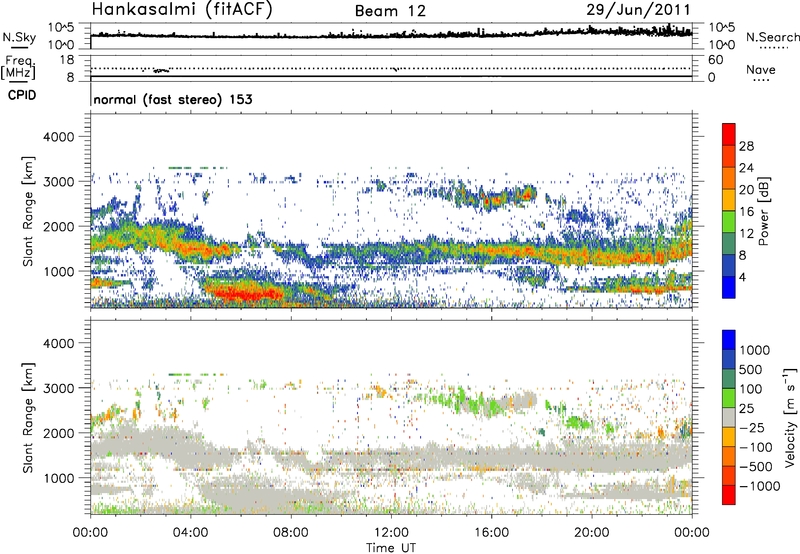The width and height of the screenshot is (800, 554).
Task: Click the Velocity [m s-1] colorbar label
Action: tap(789, 417)
